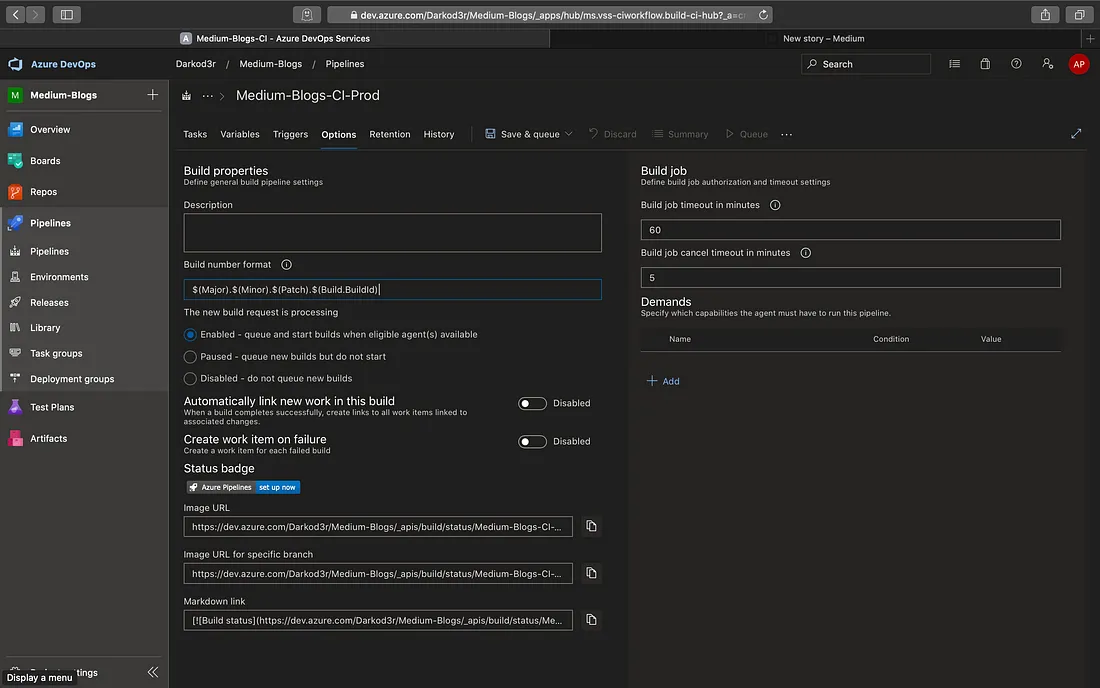
Task: Click Build job cancel timeout field
Action: coord(850,278)
